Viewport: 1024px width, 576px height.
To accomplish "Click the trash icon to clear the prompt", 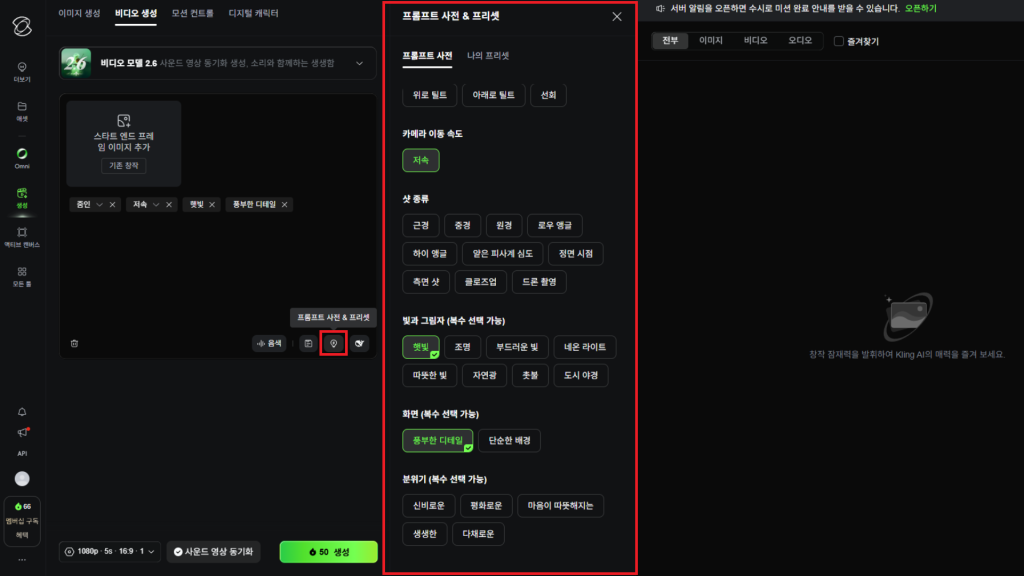I will tap(74, 343).
